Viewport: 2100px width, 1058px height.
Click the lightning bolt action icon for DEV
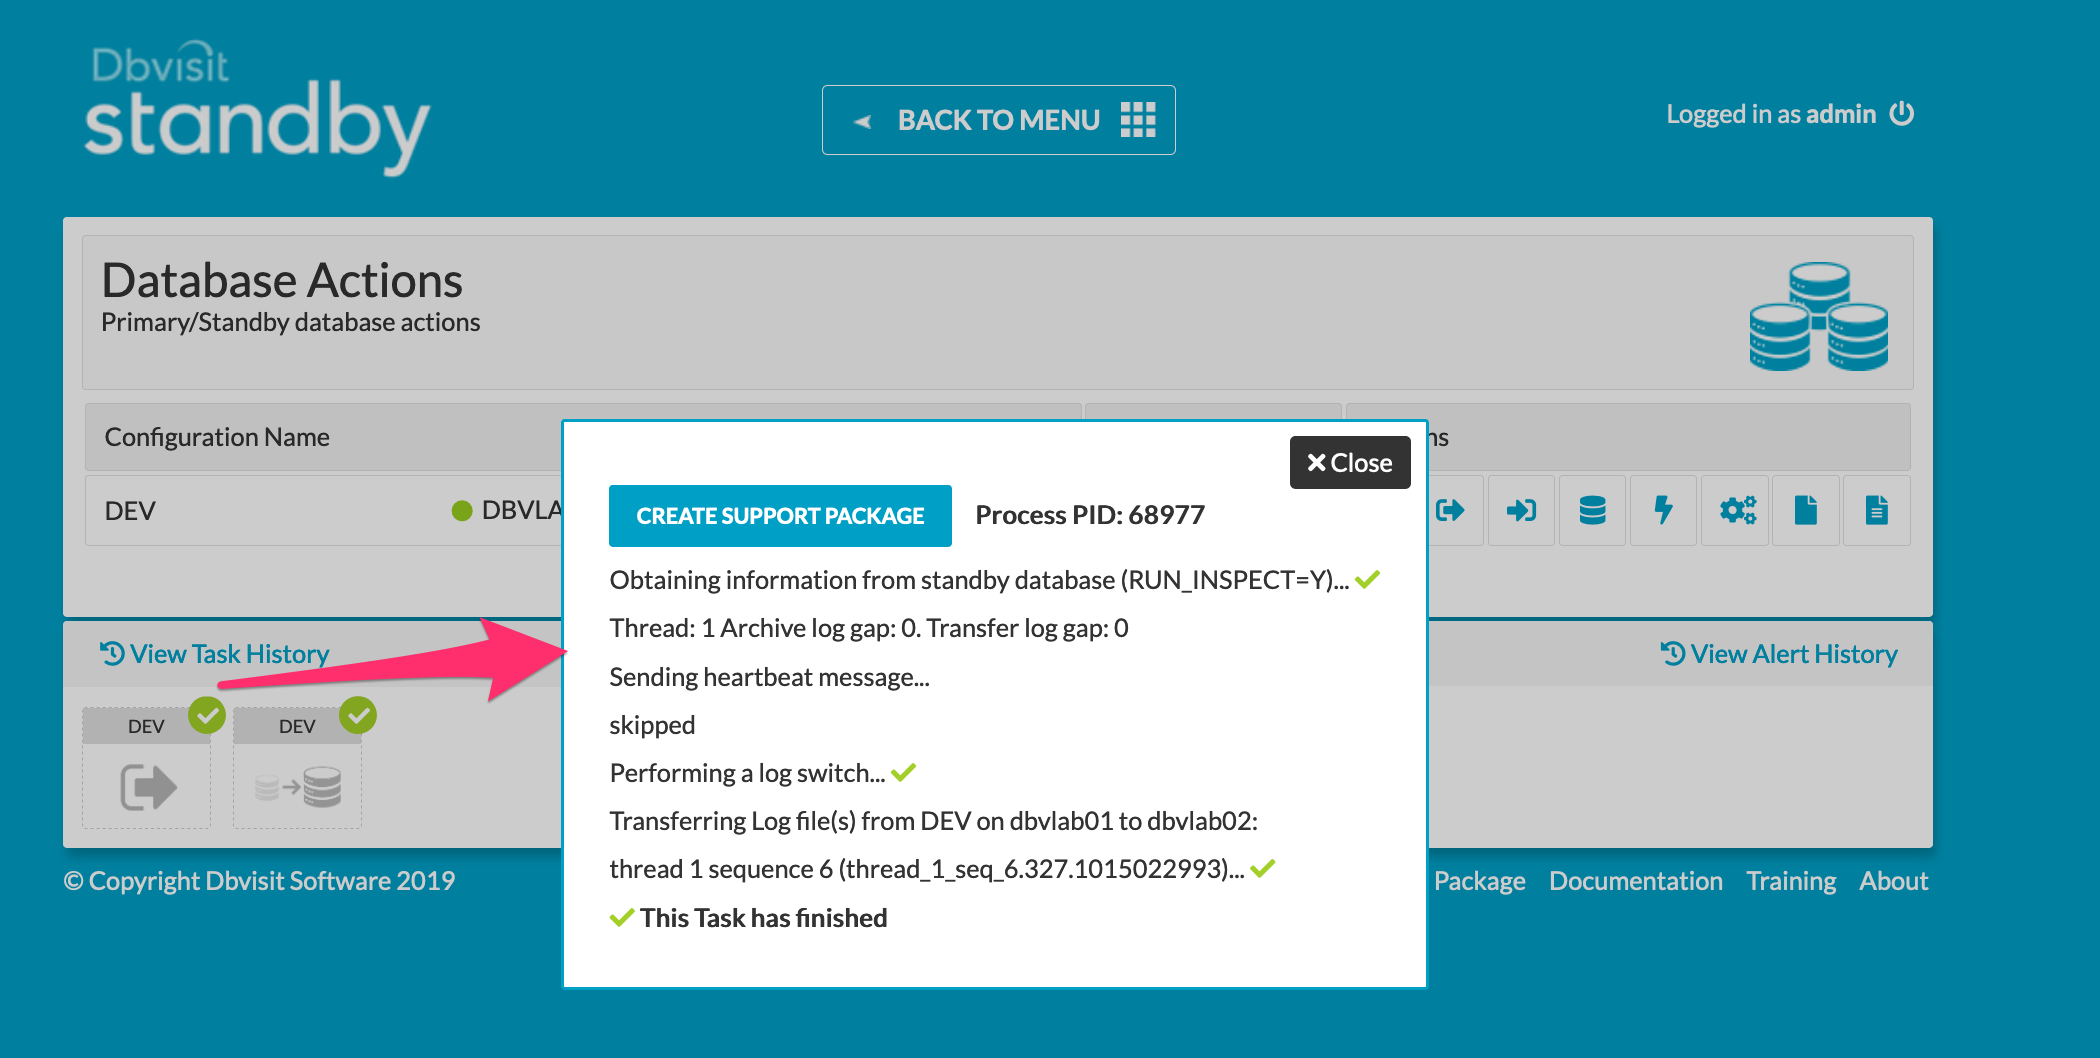tap(1663, 511)
